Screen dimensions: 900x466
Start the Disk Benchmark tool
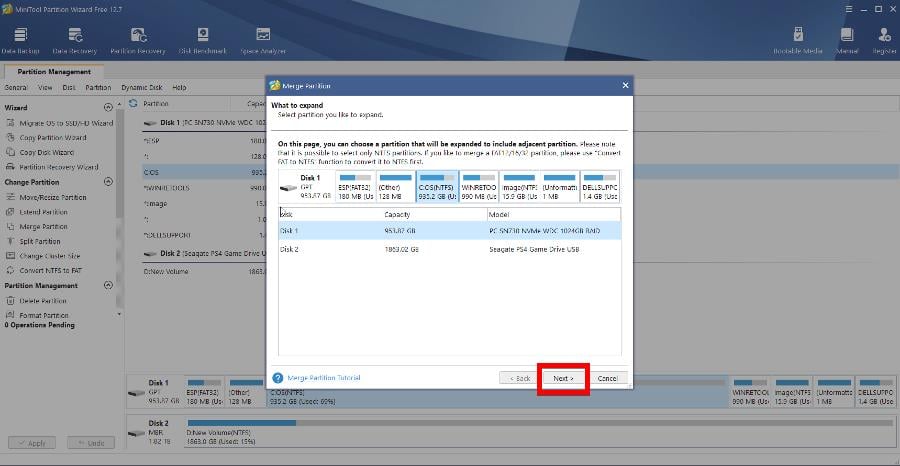[x=202, y=38]
